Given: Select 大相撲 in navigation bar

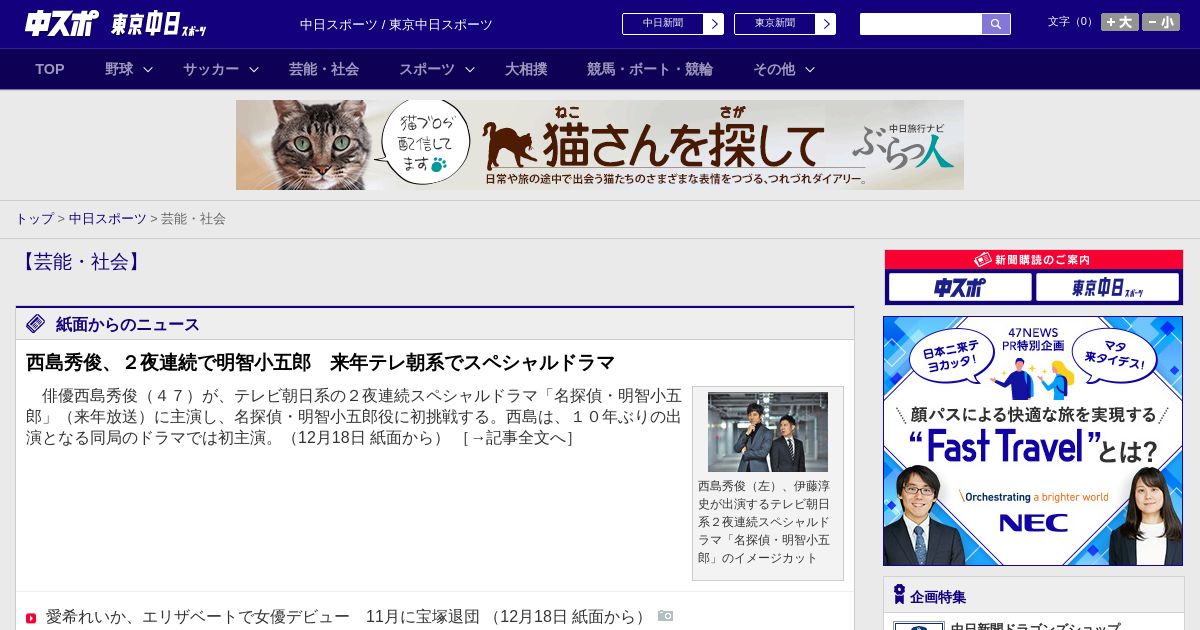Looking at the screenshot, I should coord(526,69).
